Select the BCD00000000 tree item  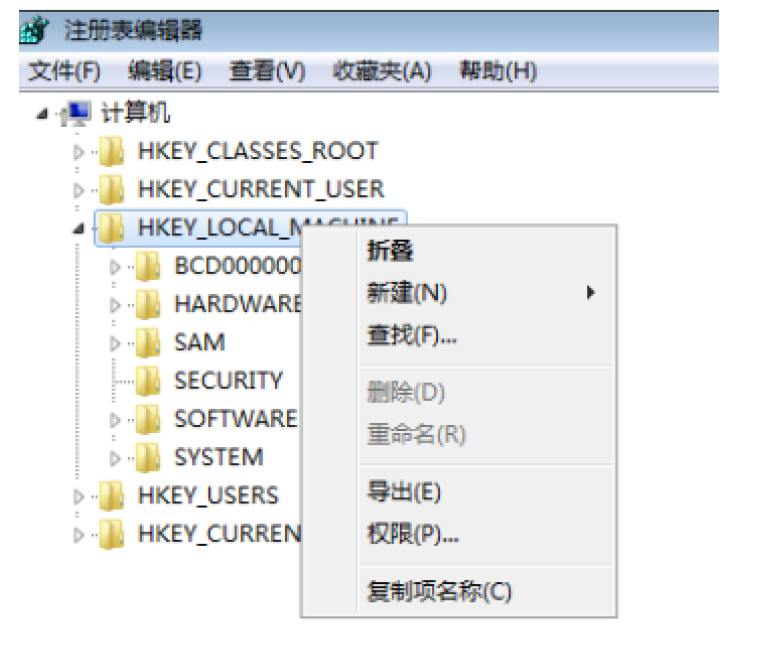coord(237,267)
